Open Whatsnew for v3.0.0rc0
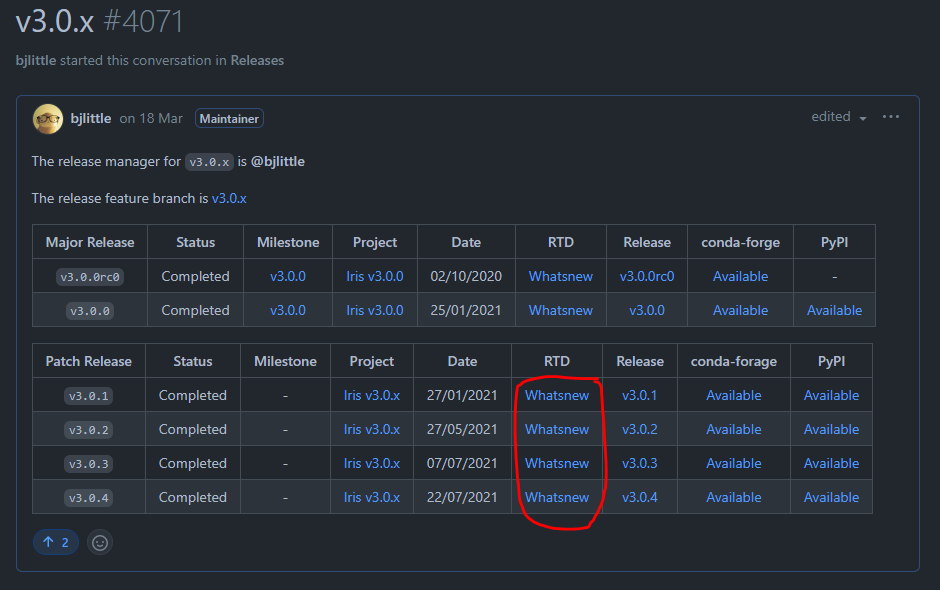Screen dimensions: 940x590 [561, 276]
